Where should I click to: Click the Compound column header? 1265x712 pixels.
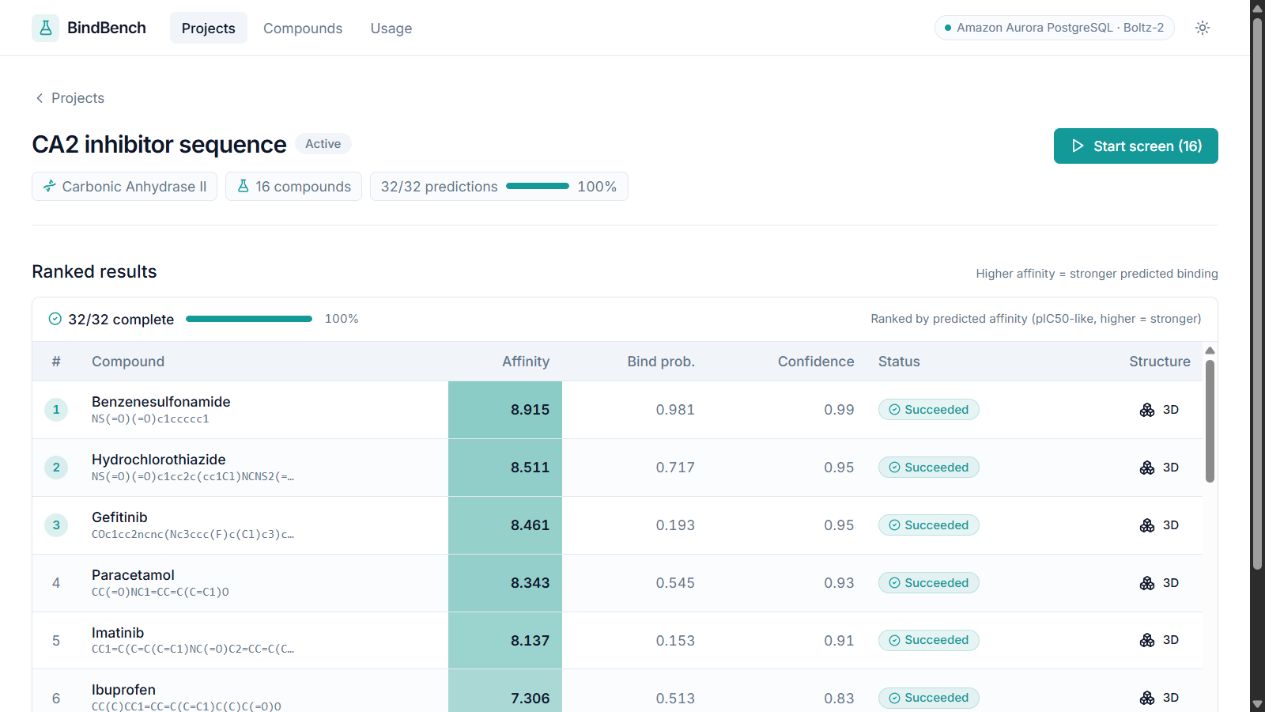tap(128, 361)
